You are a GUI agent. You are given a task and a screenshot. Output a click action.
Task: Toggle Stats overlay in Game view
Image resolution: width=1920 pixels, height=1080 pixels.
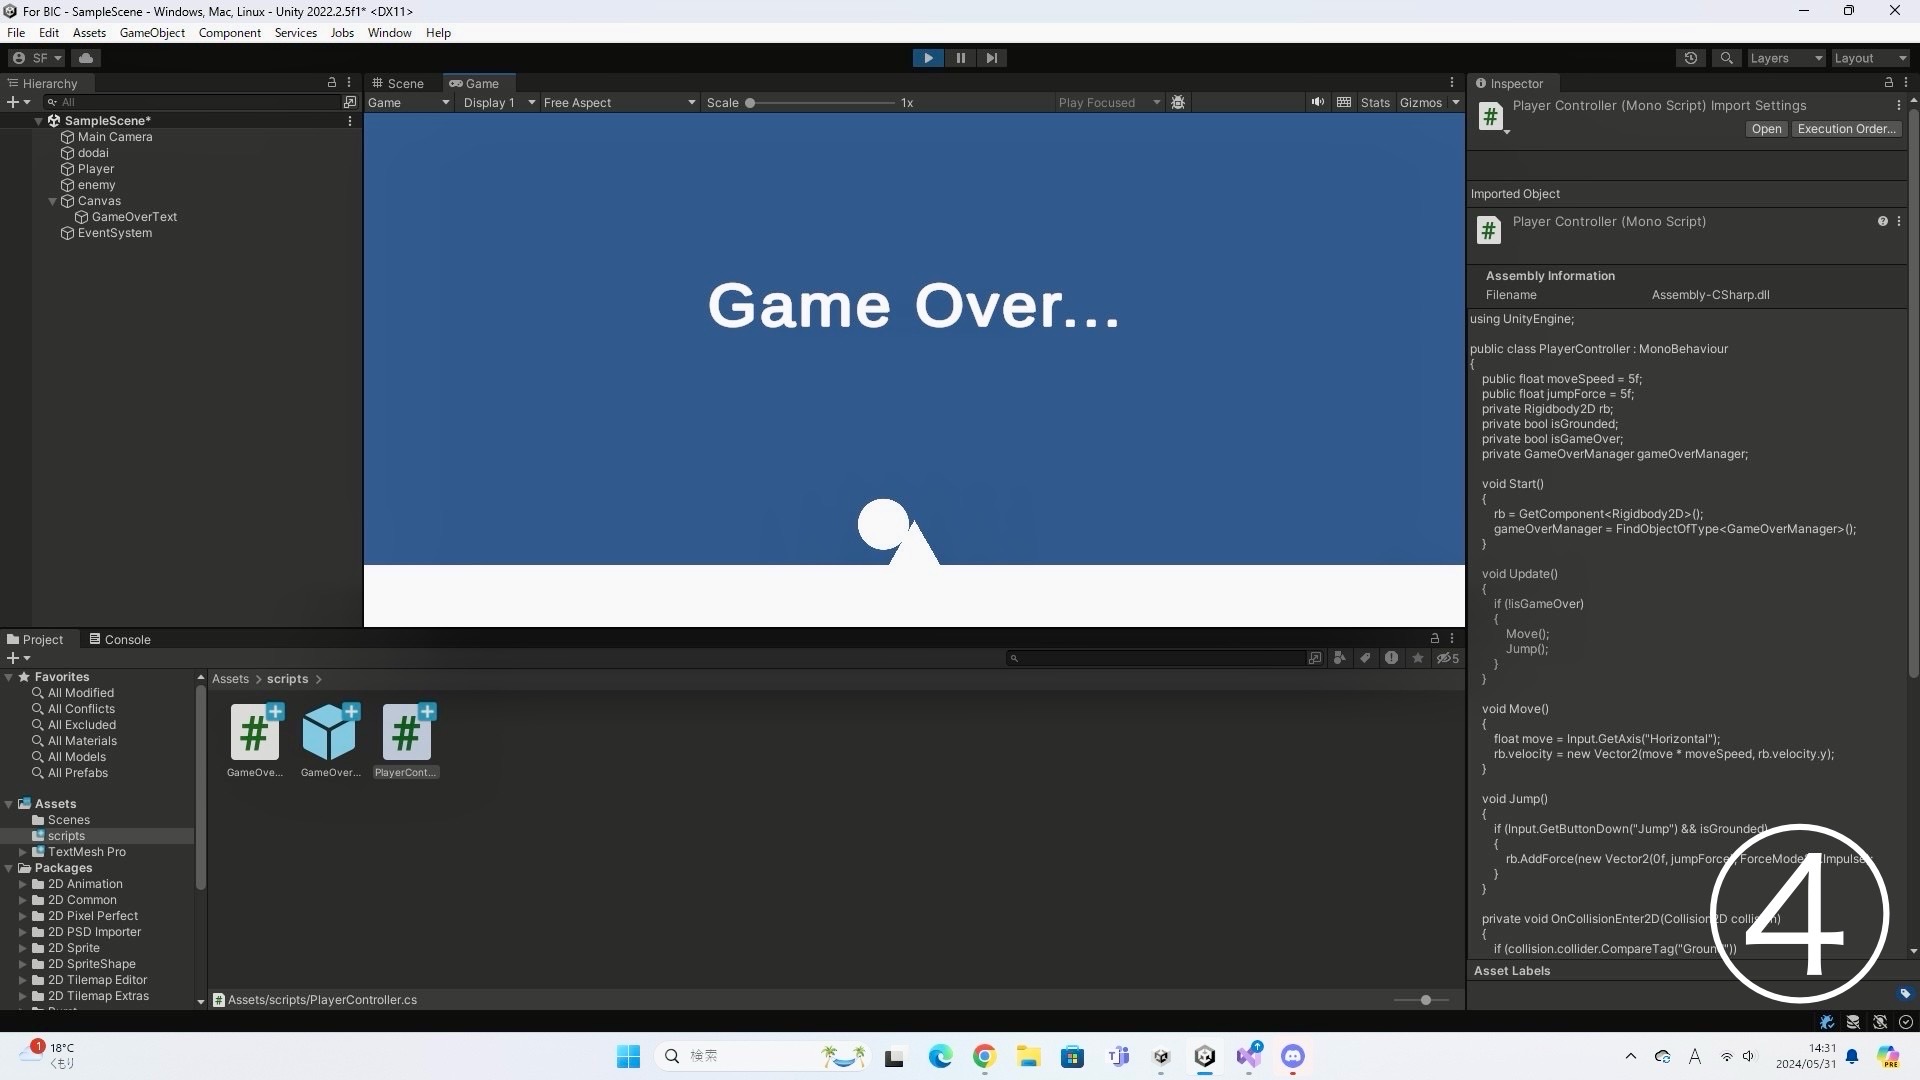(x=1374, y=103)
